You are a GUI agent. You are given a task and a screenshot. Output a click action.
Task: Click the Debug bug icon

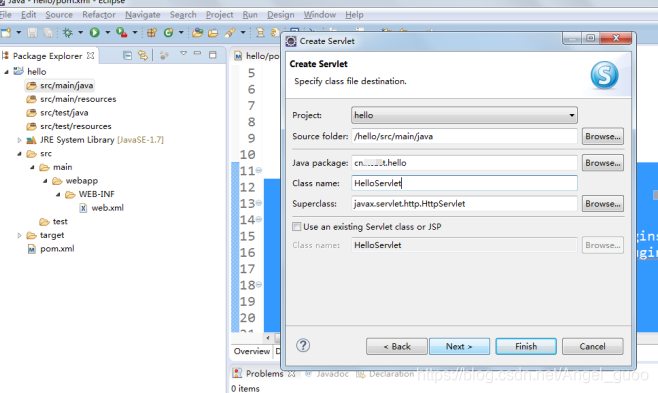click(x=68, y=32)
